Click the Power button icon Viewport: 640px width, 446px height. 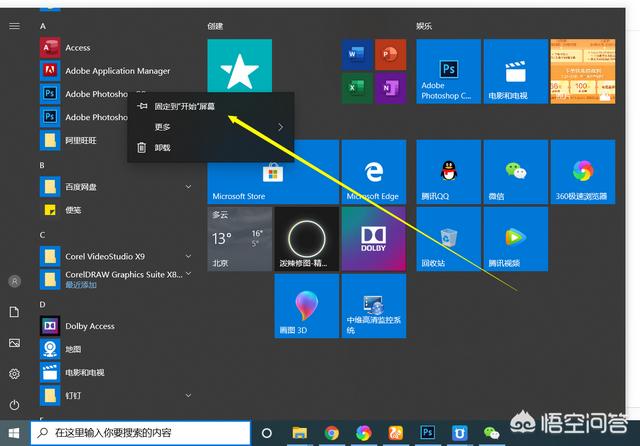coord(15,405)
